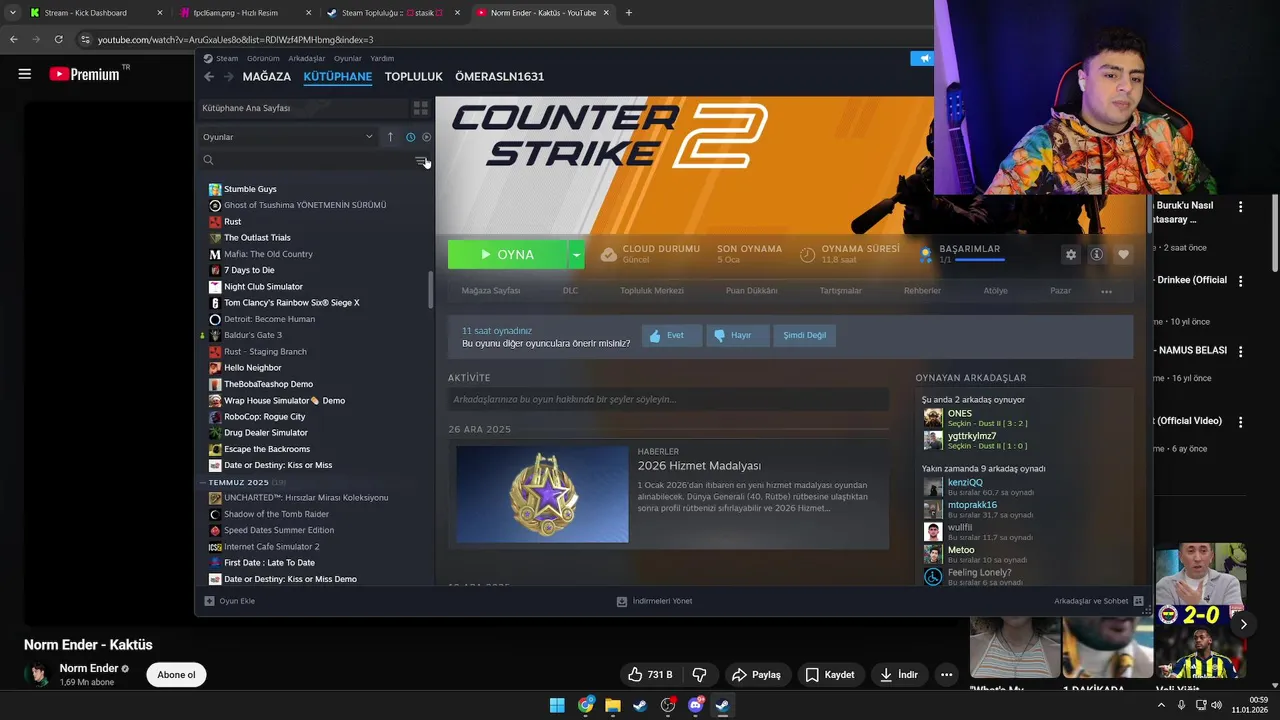This screenshot has height=720, width=1280.
Task: Open game settings gear icon for CS2
Action: click(x=1071, y=255)
